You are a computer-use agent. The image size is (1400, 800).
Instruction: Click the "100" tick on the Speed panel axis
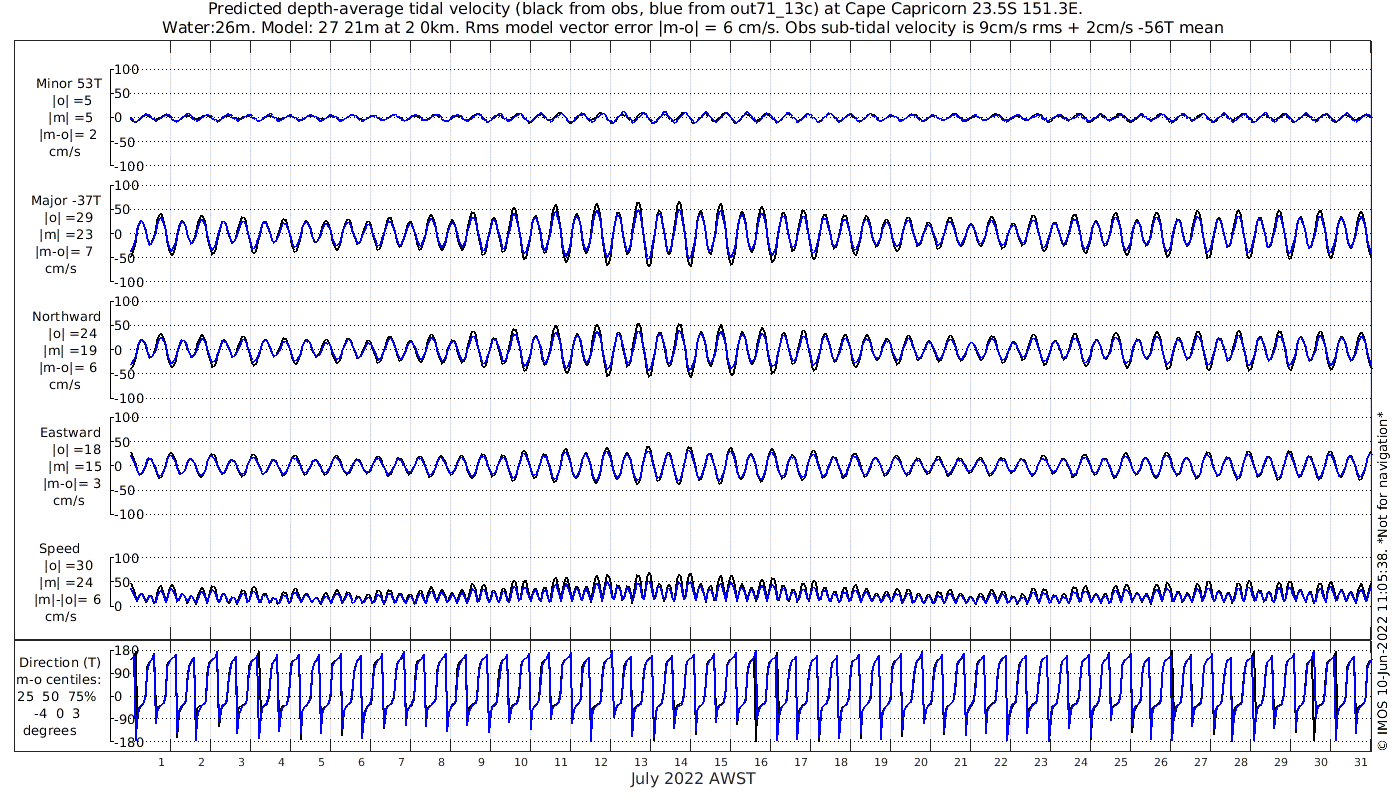(x=127, y=558)
